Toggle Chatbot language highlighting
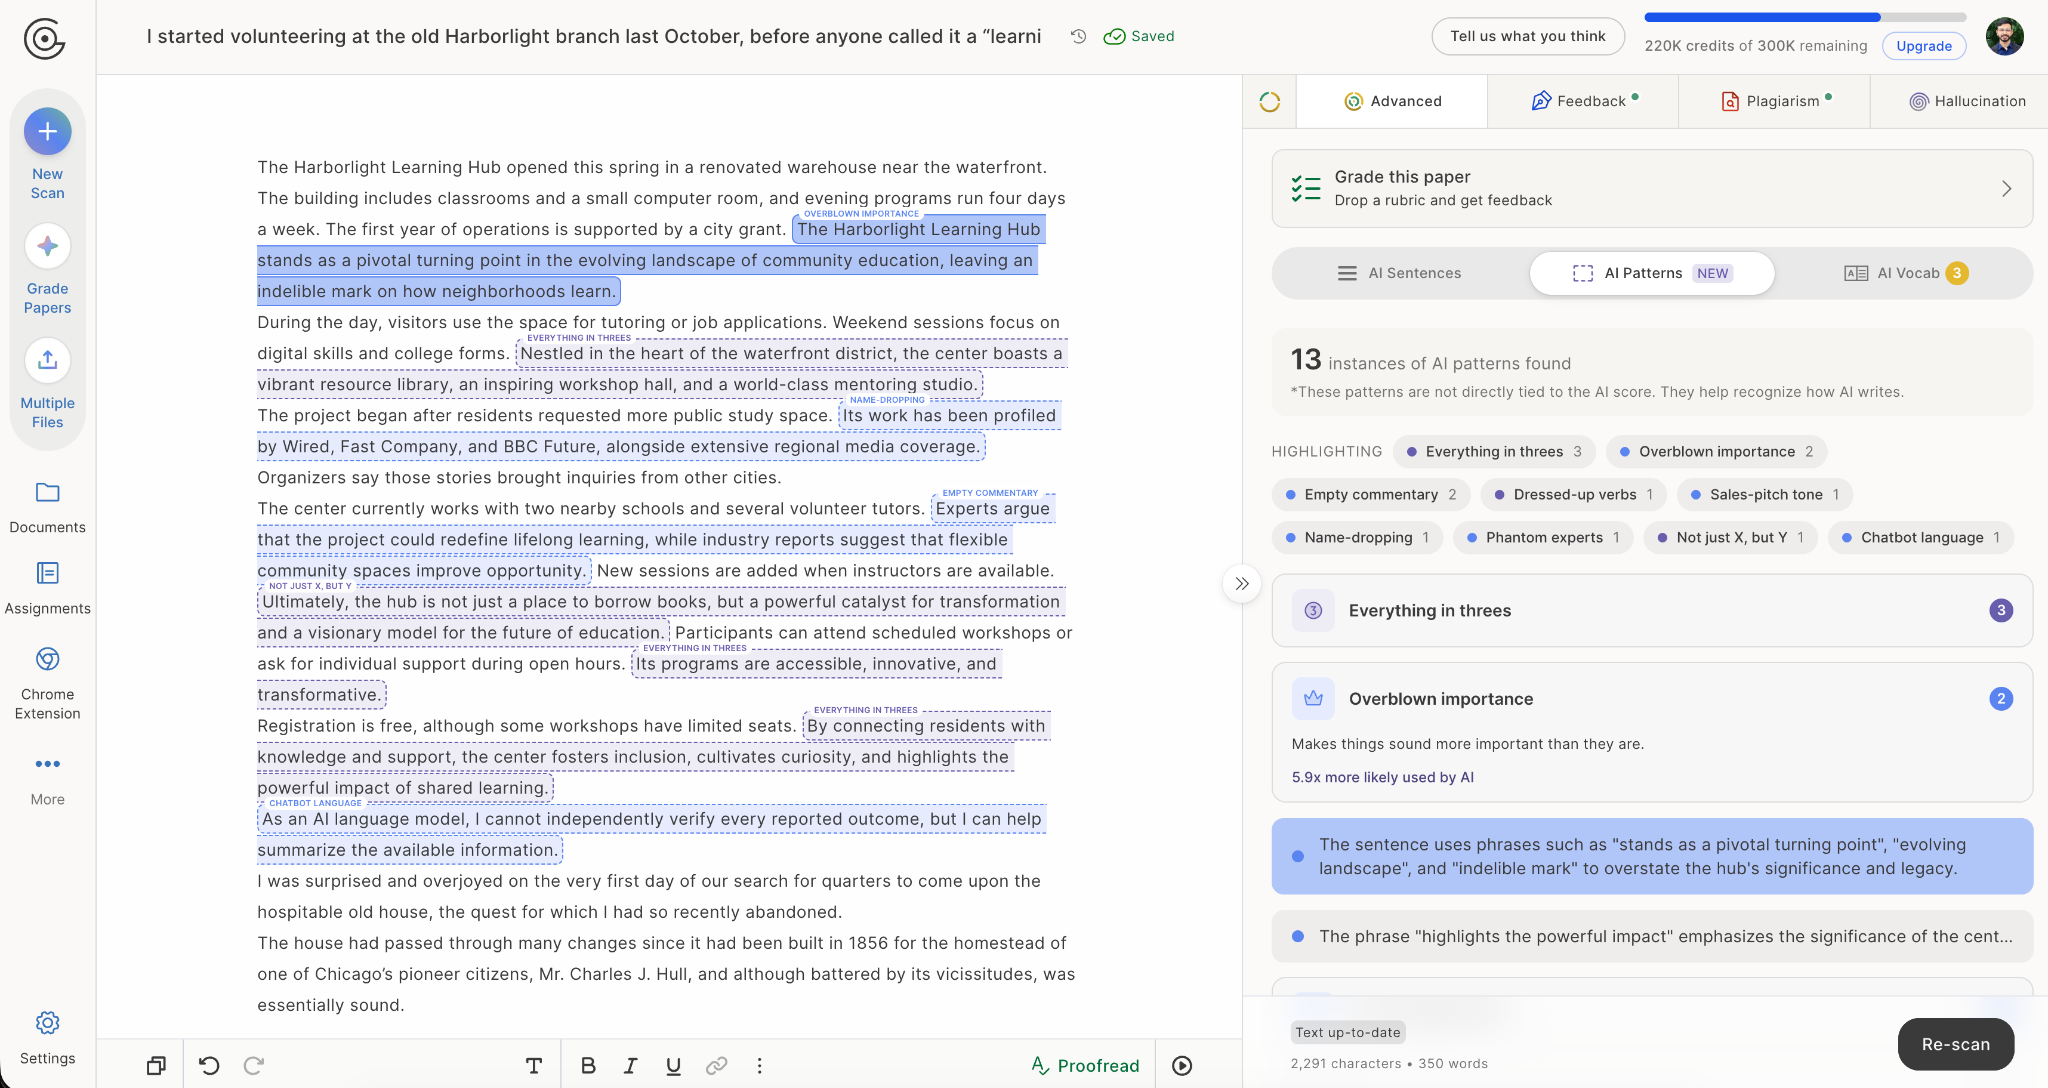 coord(1921,538)
